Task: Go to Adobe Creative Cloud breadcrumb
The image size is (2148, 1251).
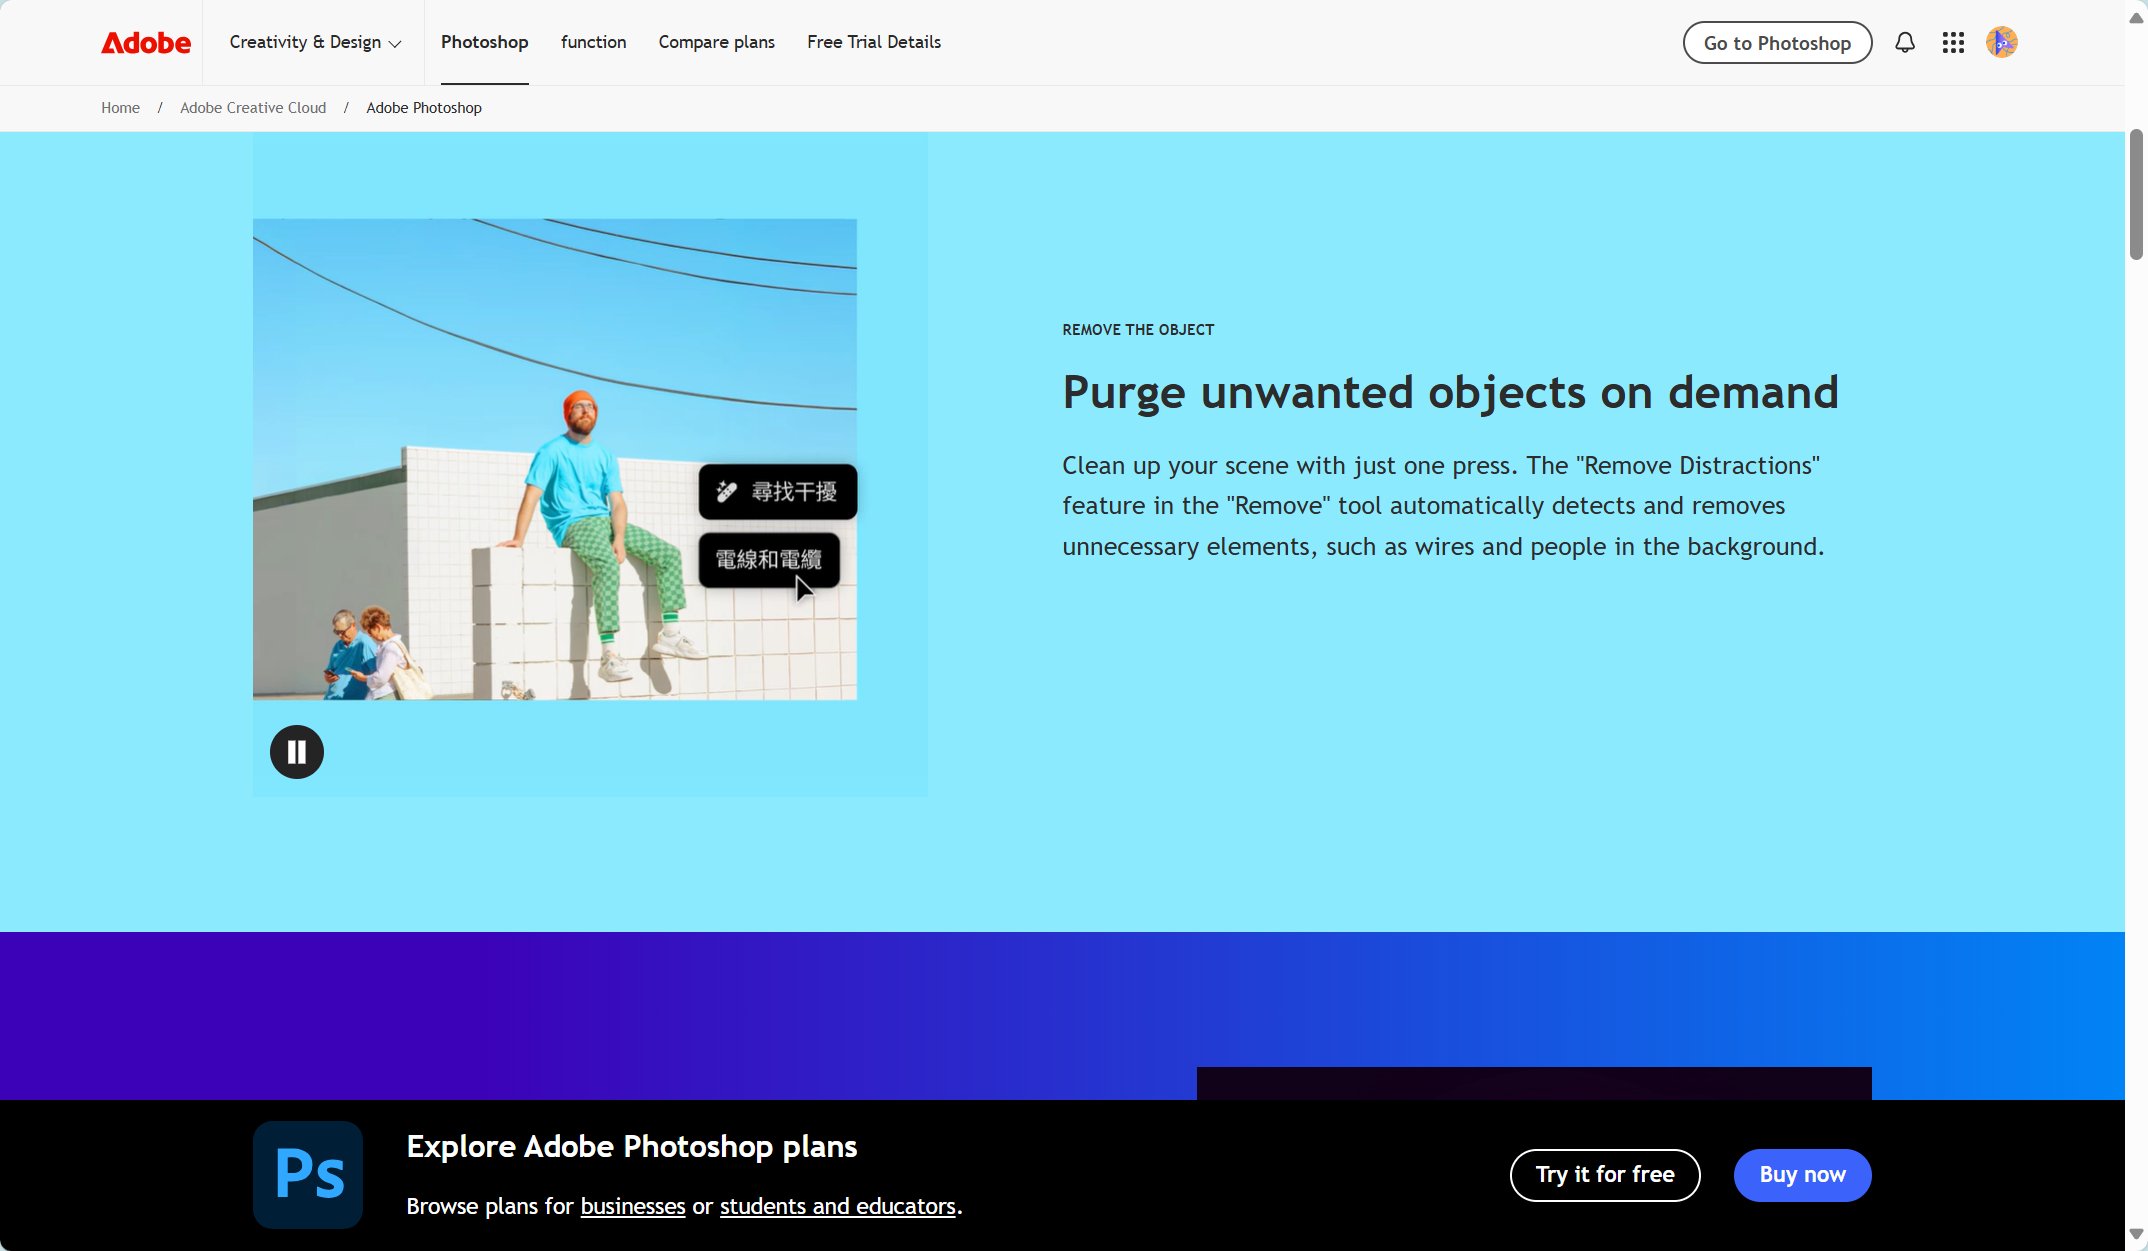Action: (x=253, y=108)
